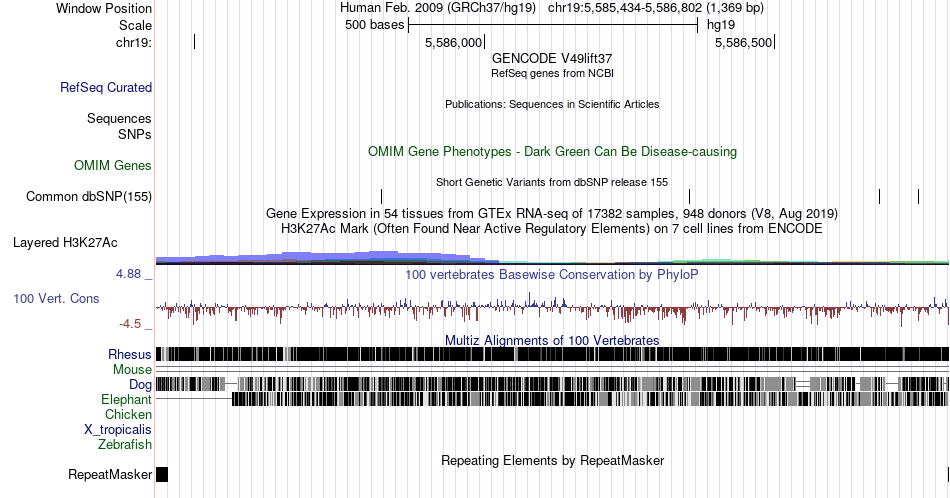Click the Rhesus alignment label

point(130,354)
